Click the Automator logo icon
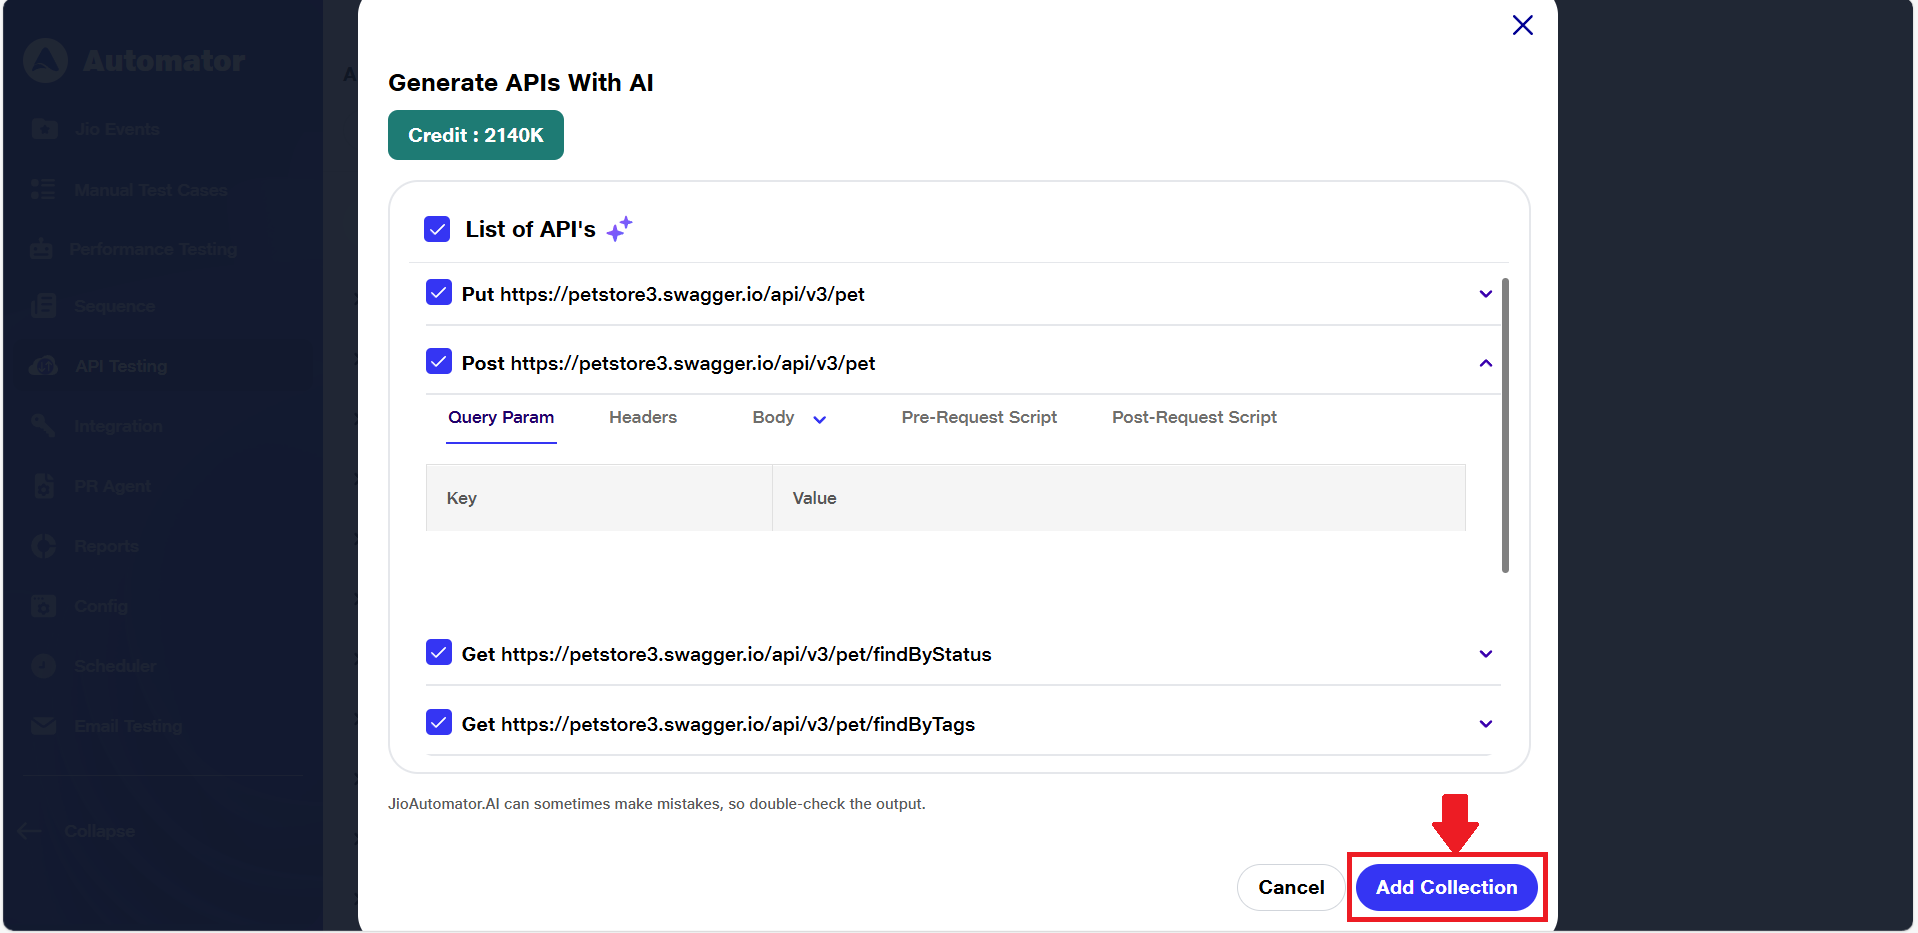This screenshot has width=1918, height=933. click(46, 61)
